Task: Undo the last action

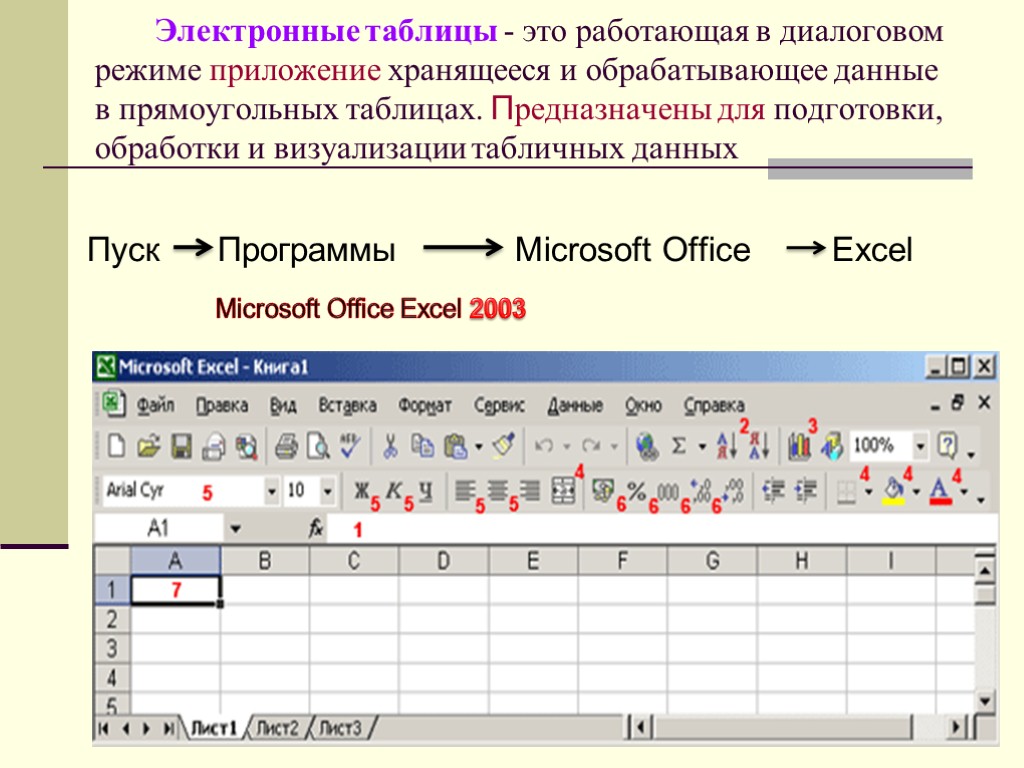Action: [543, 446]
